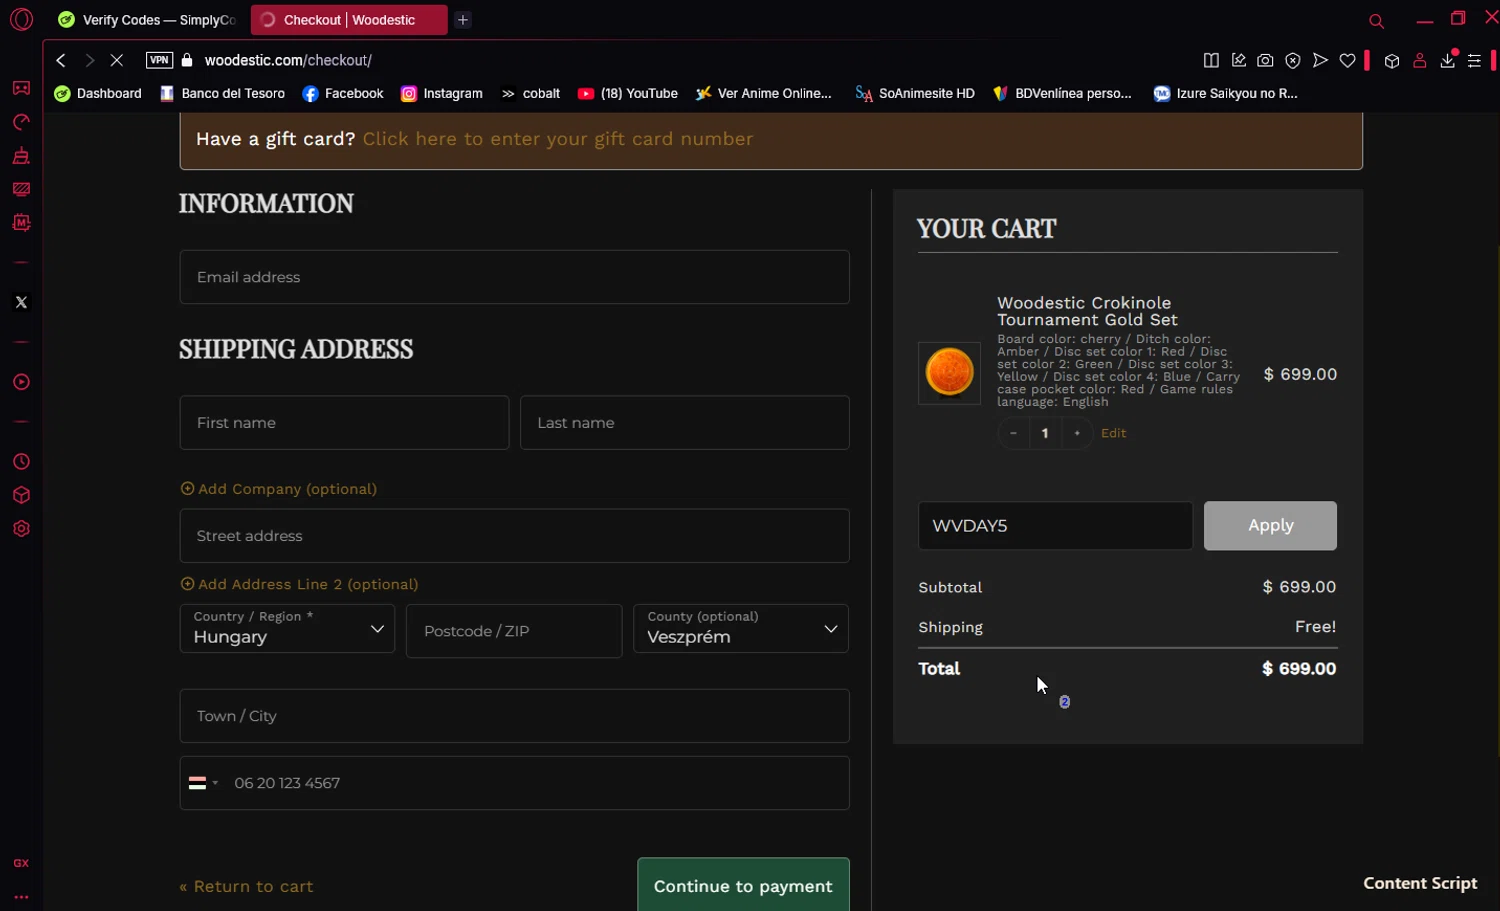Open the tab search magnifier icon

pos(1376,20)
